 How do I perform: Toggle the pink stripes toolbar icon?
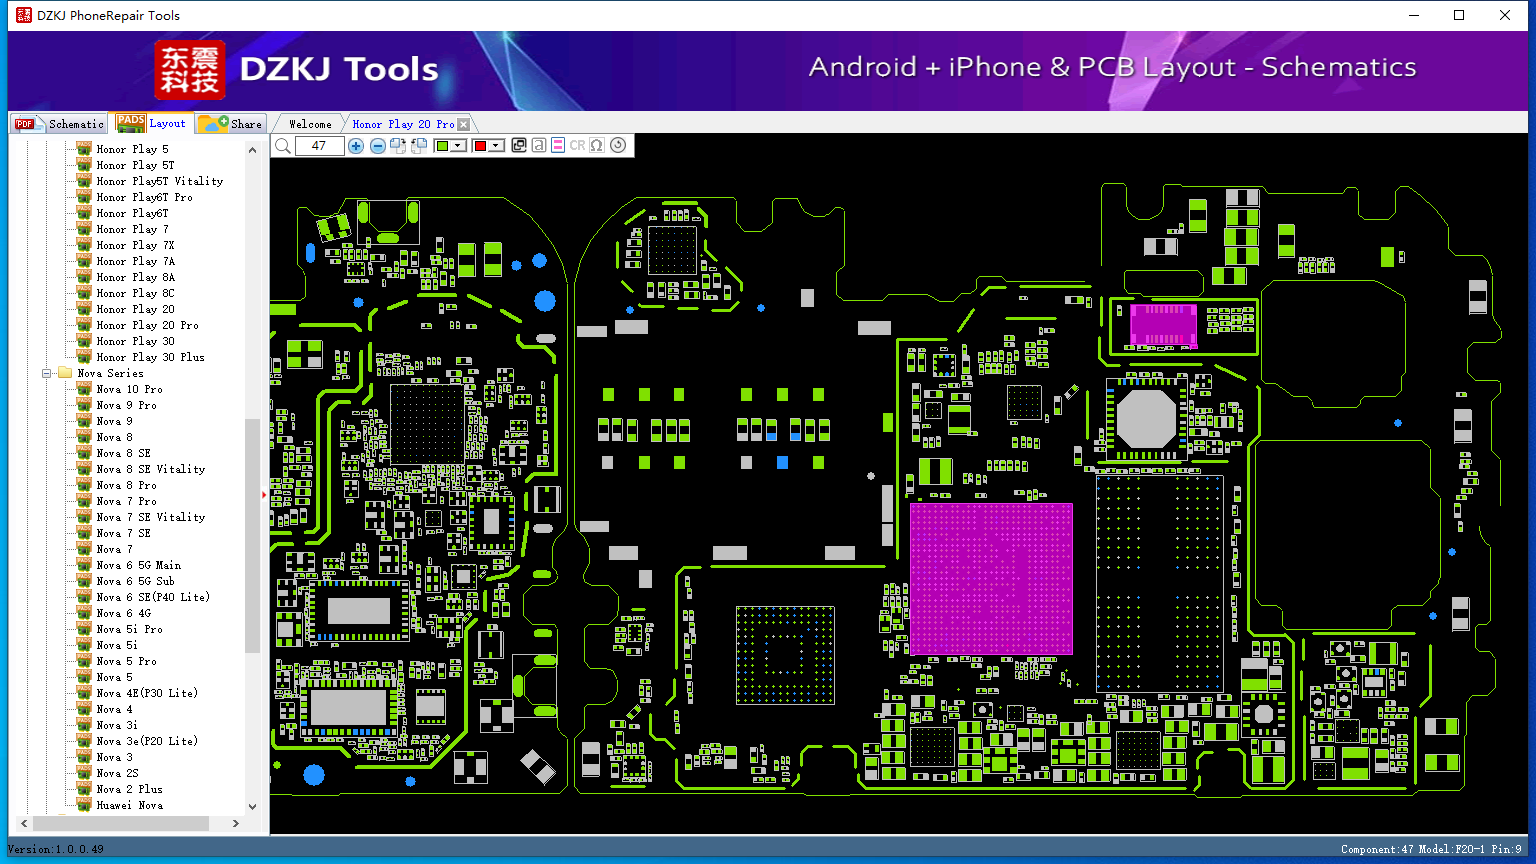click(x=558, y=146)
